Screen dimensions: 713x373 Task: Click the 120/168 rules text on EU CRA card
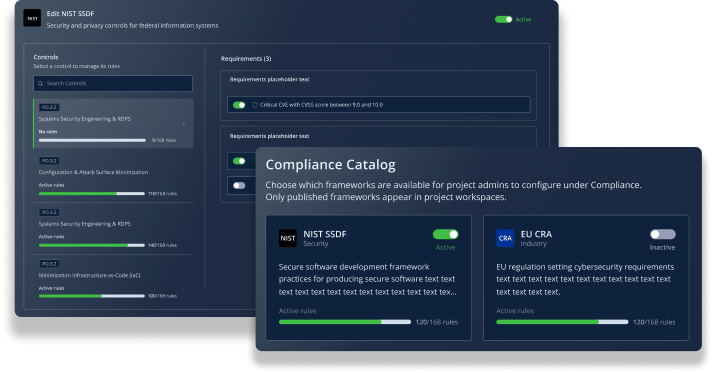(654, 322)
